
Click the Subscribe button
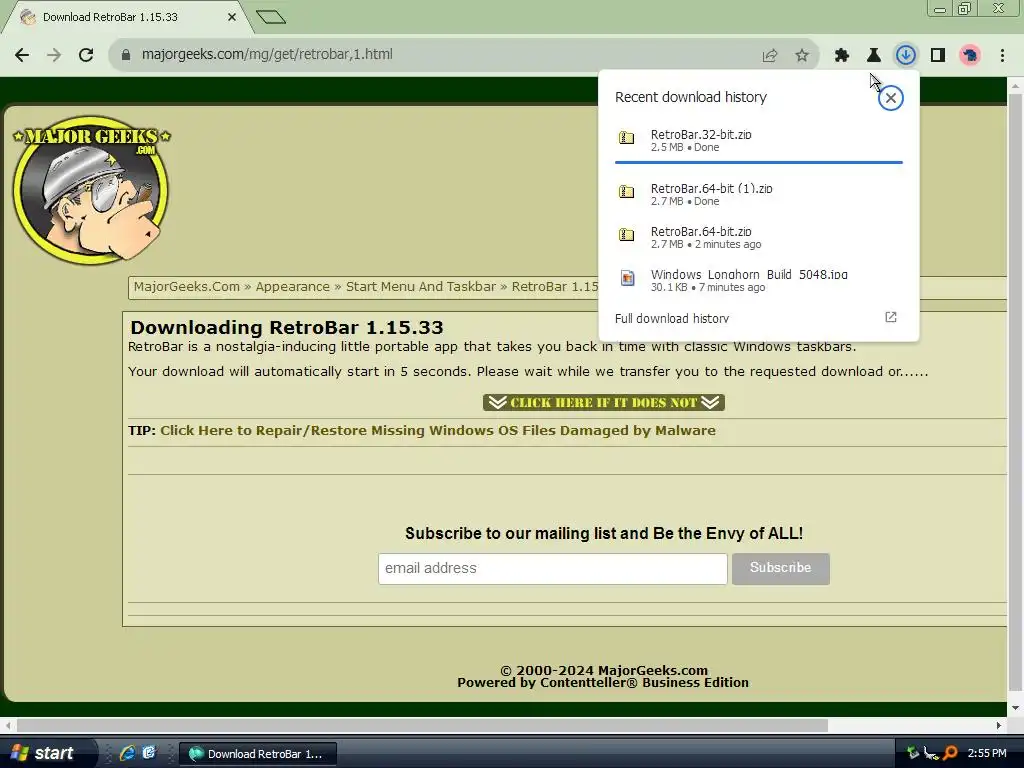tap(780, 569)
